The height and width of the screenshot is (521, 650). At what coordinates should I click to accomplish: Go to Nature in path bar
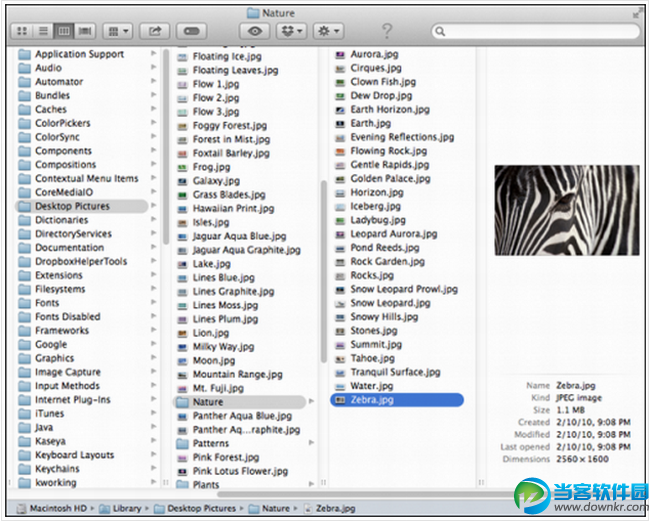[269, 508]
